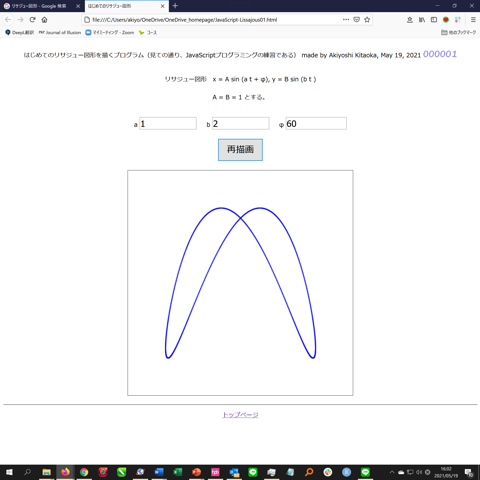The height and width of the screenshot is (480, 480).
Task: Reload the page with the refresh icon
Action: (32, 20)
